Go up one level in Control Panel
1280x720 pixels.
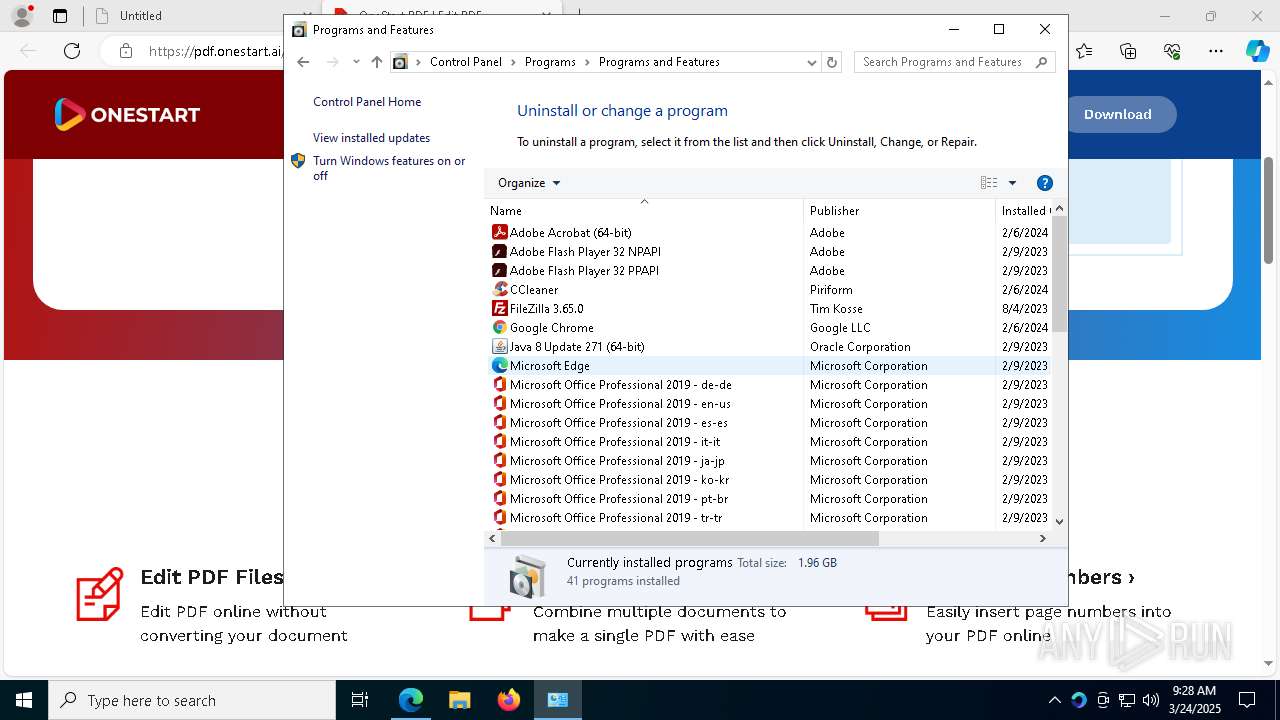[x=377, y=62]
